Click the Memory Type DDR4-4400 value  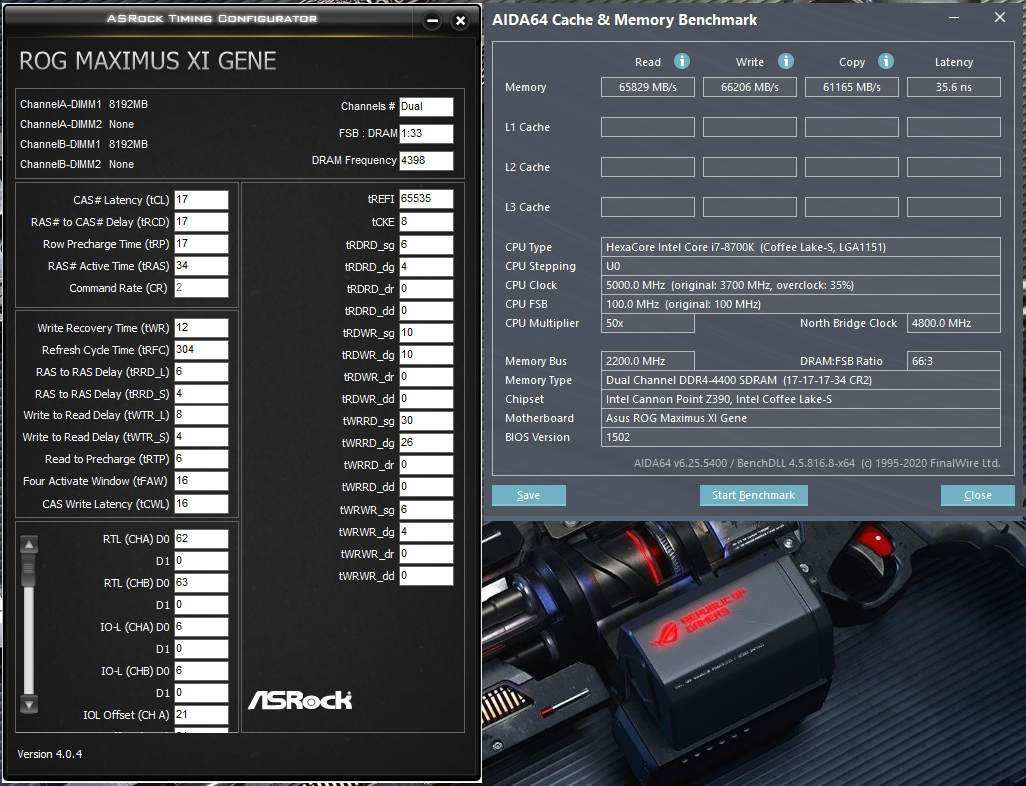801,380
